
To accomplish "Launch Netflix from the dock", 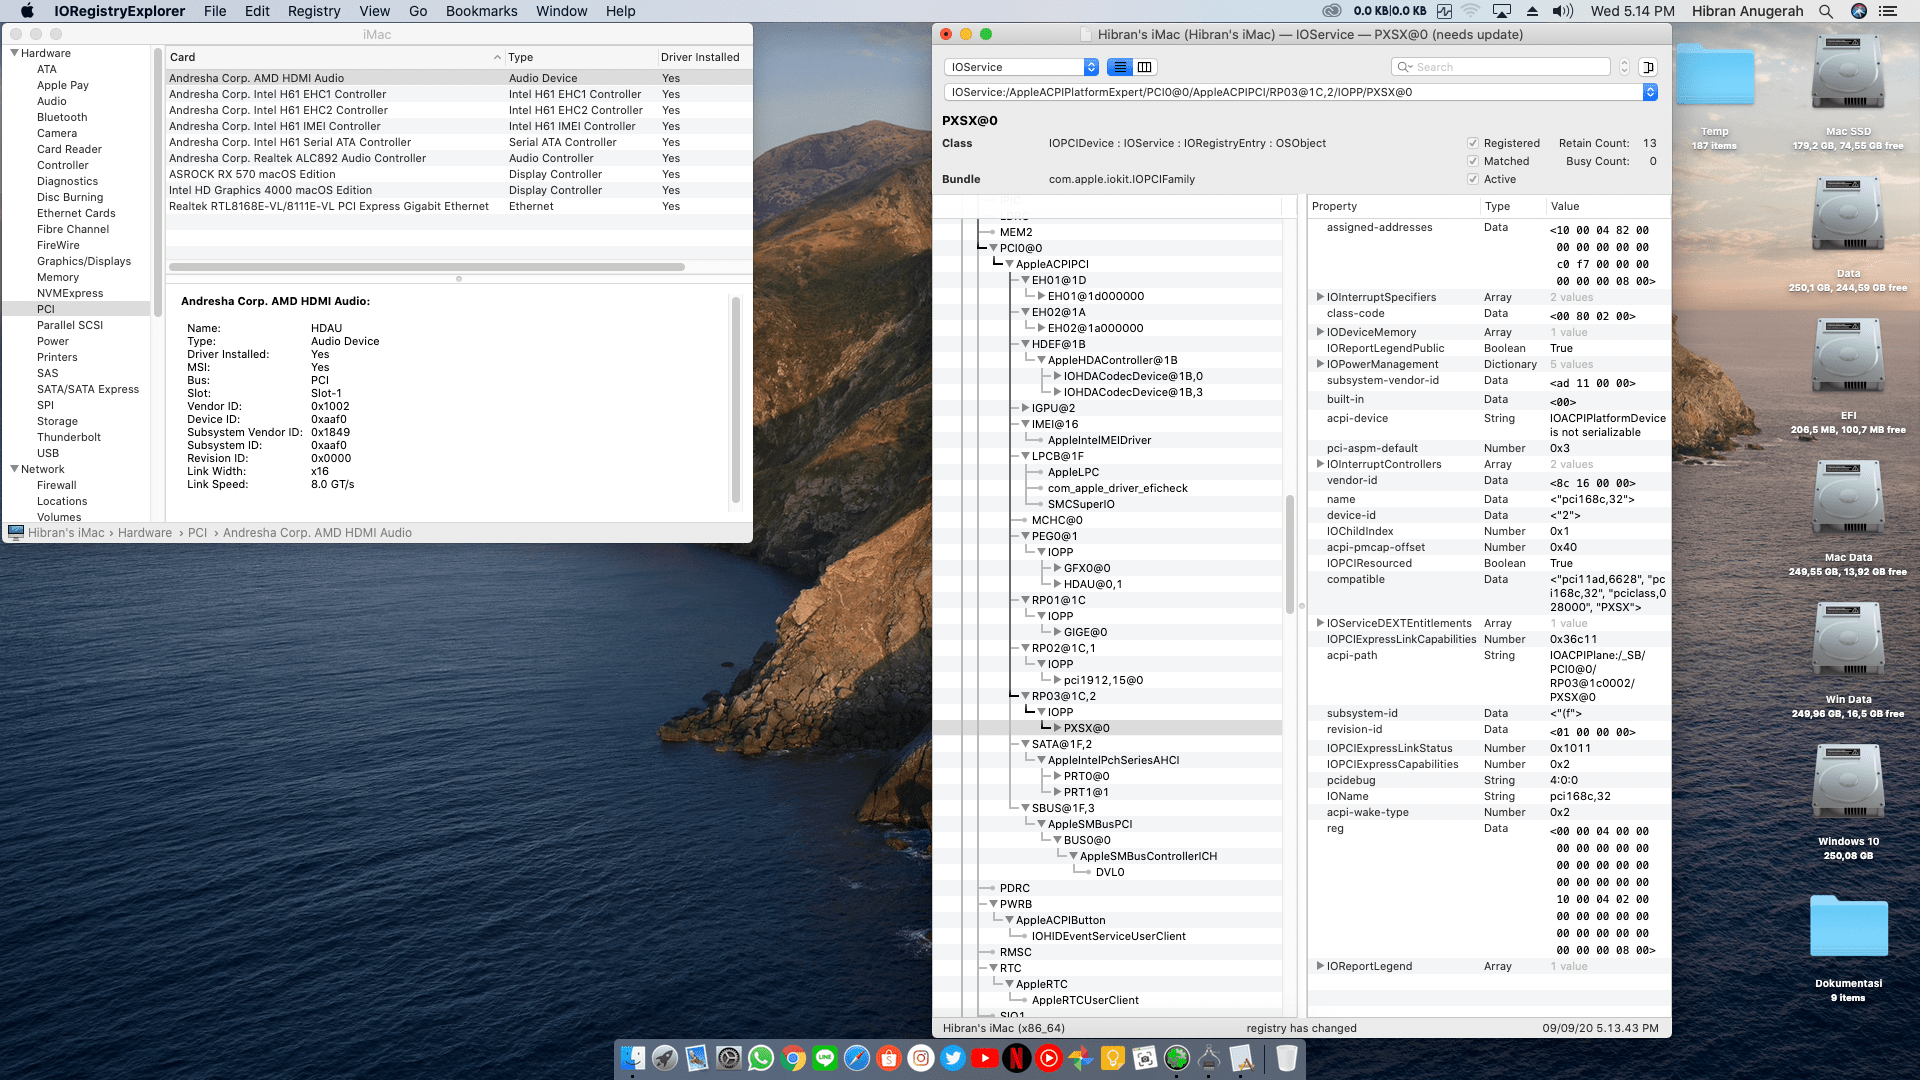I will 1016,1058.
